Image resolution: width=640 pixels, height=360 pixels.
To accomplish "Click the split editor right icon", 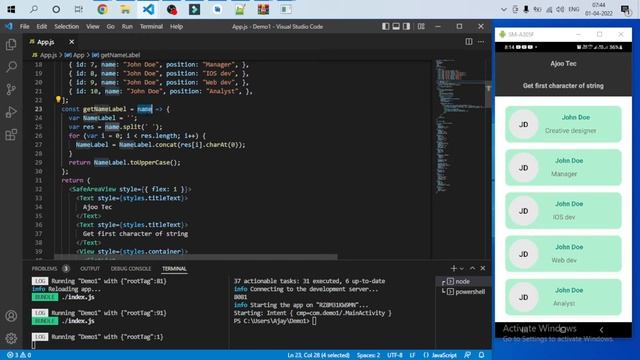I will [x=469, y=42].
